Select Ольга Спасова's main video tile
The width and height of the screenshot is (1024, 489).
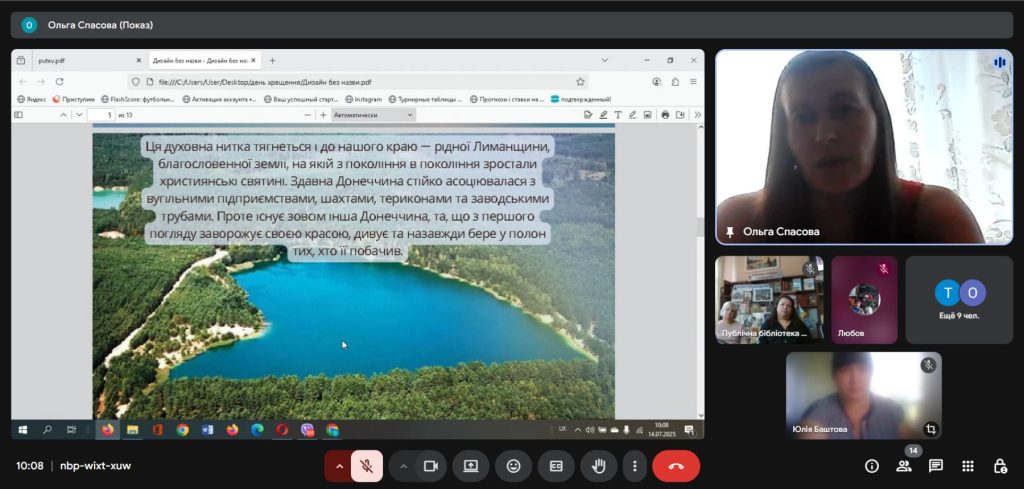864,146
